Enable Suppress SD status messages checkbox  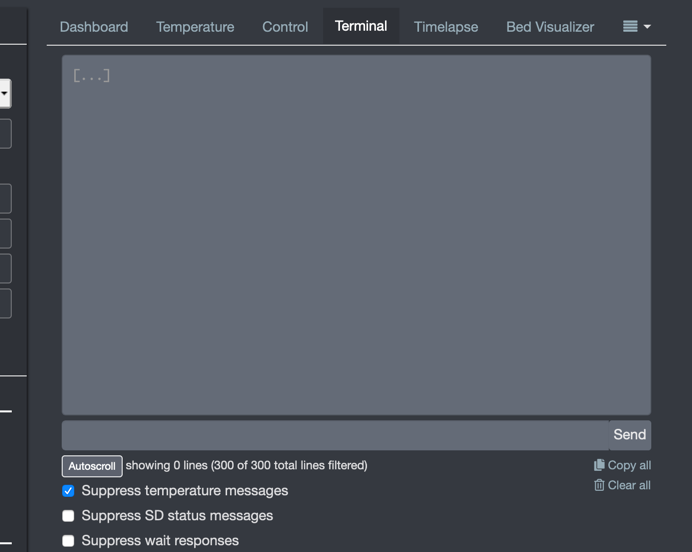(68, 516)
